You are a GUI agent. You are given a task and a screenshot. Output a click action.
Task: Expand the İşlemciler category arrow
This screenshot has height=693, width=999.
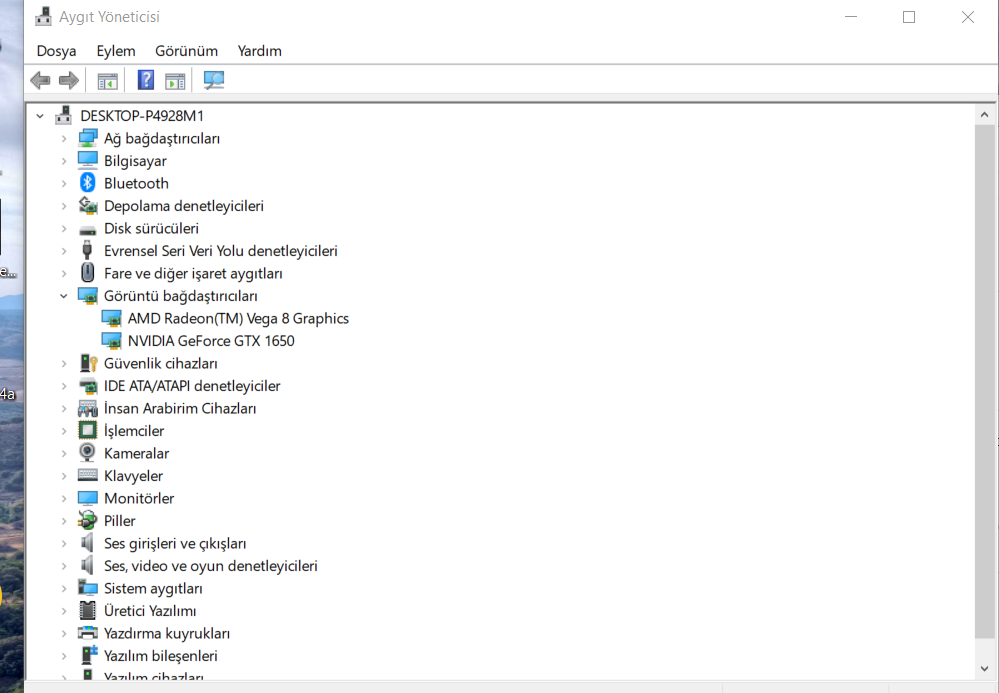64,431
